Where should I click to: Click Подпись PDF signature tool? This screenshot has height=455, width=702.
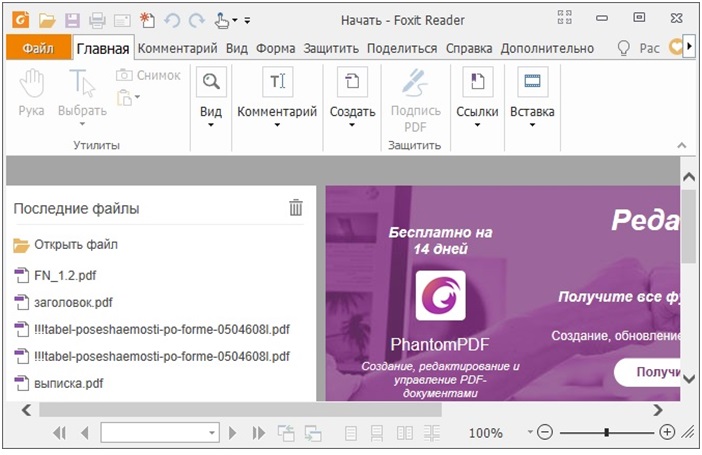(x=415, y=100)
